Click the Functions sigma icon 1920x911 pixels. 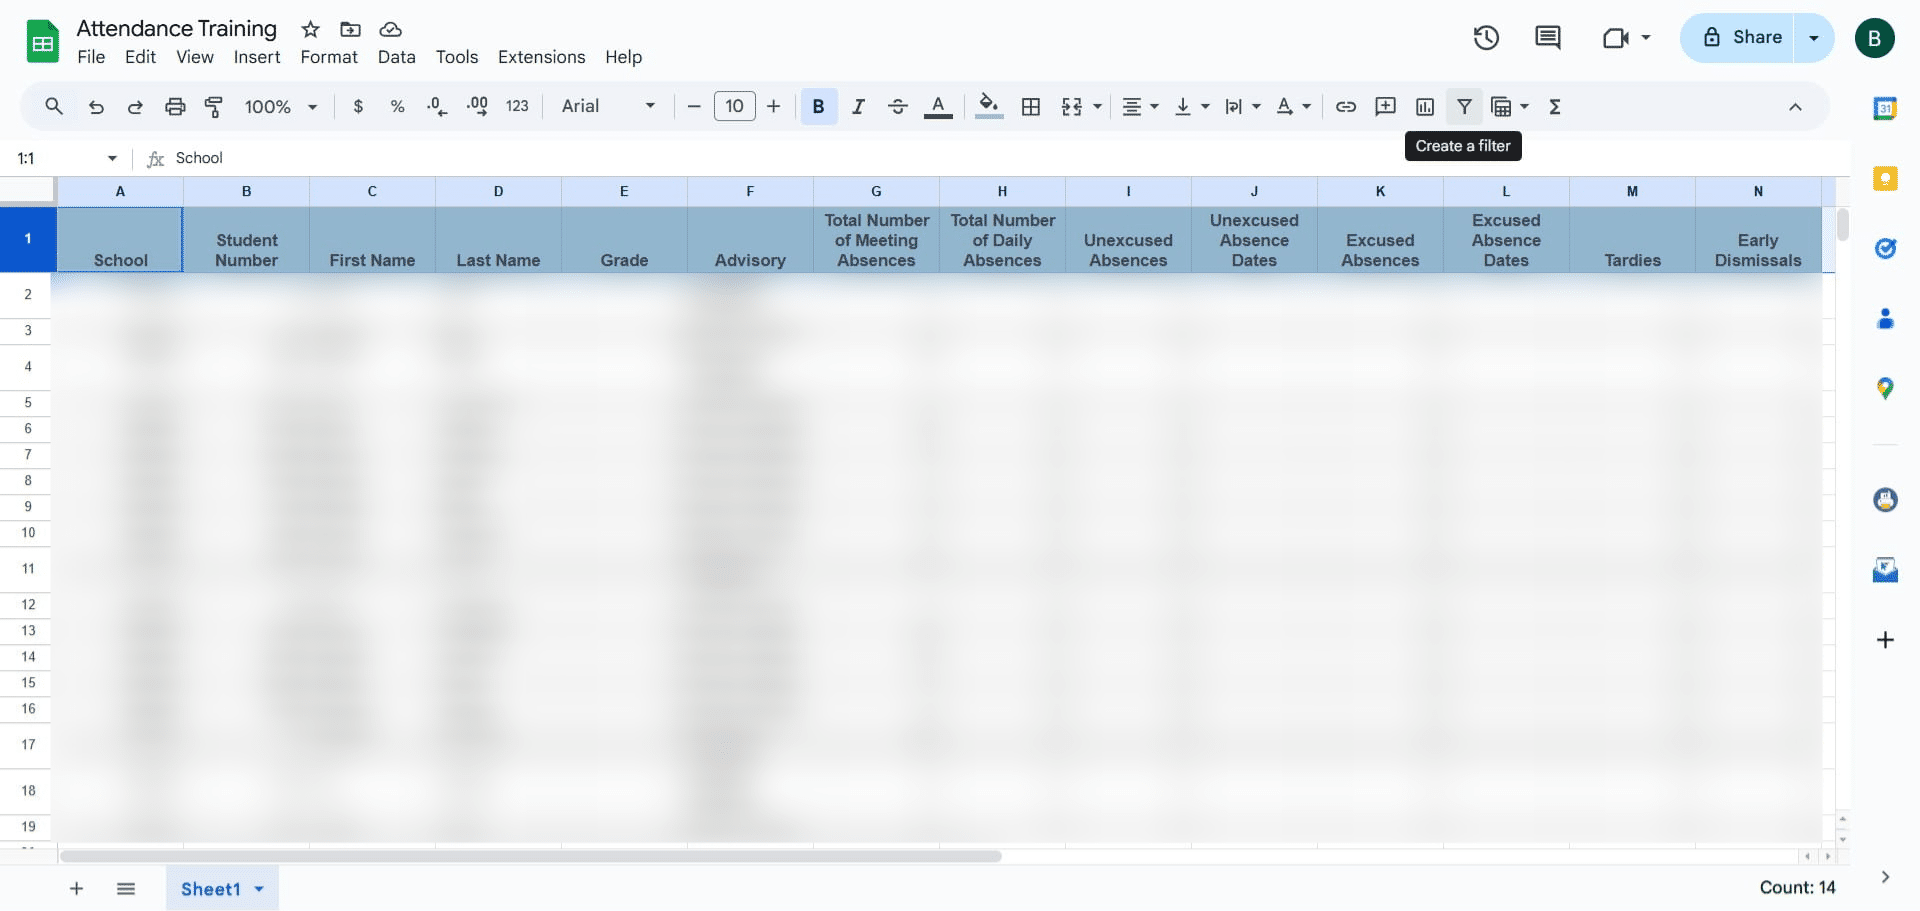1555,106
